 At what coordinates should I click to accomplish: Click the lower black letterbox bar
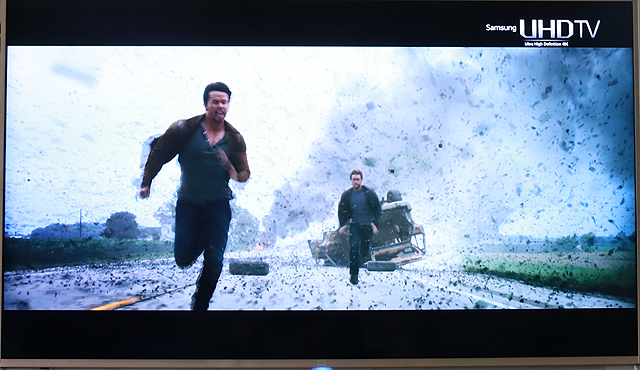tap(318, 334)
